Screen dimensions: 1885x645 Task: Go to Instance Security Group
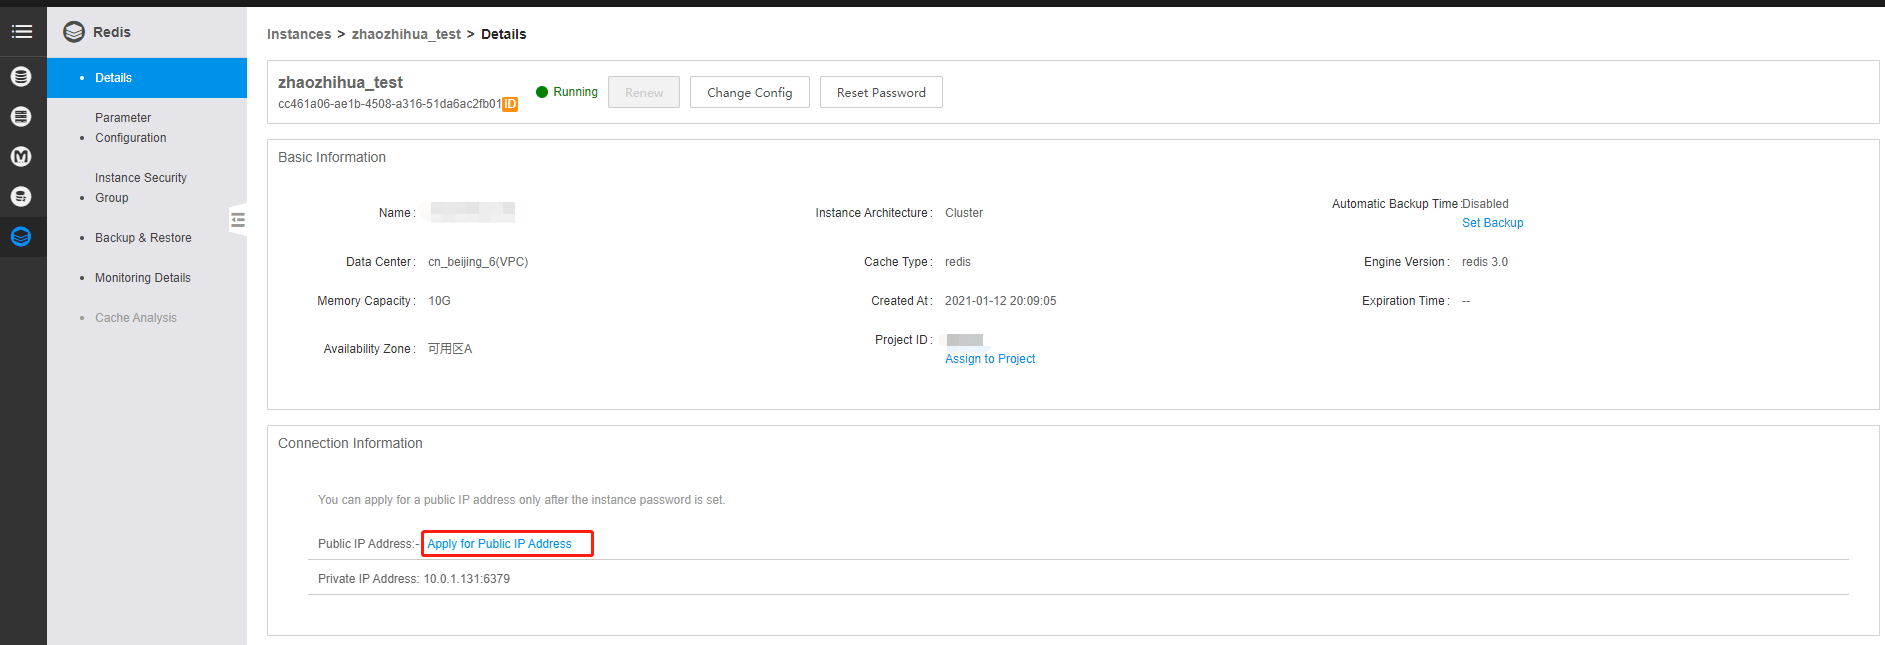point(141,188)
